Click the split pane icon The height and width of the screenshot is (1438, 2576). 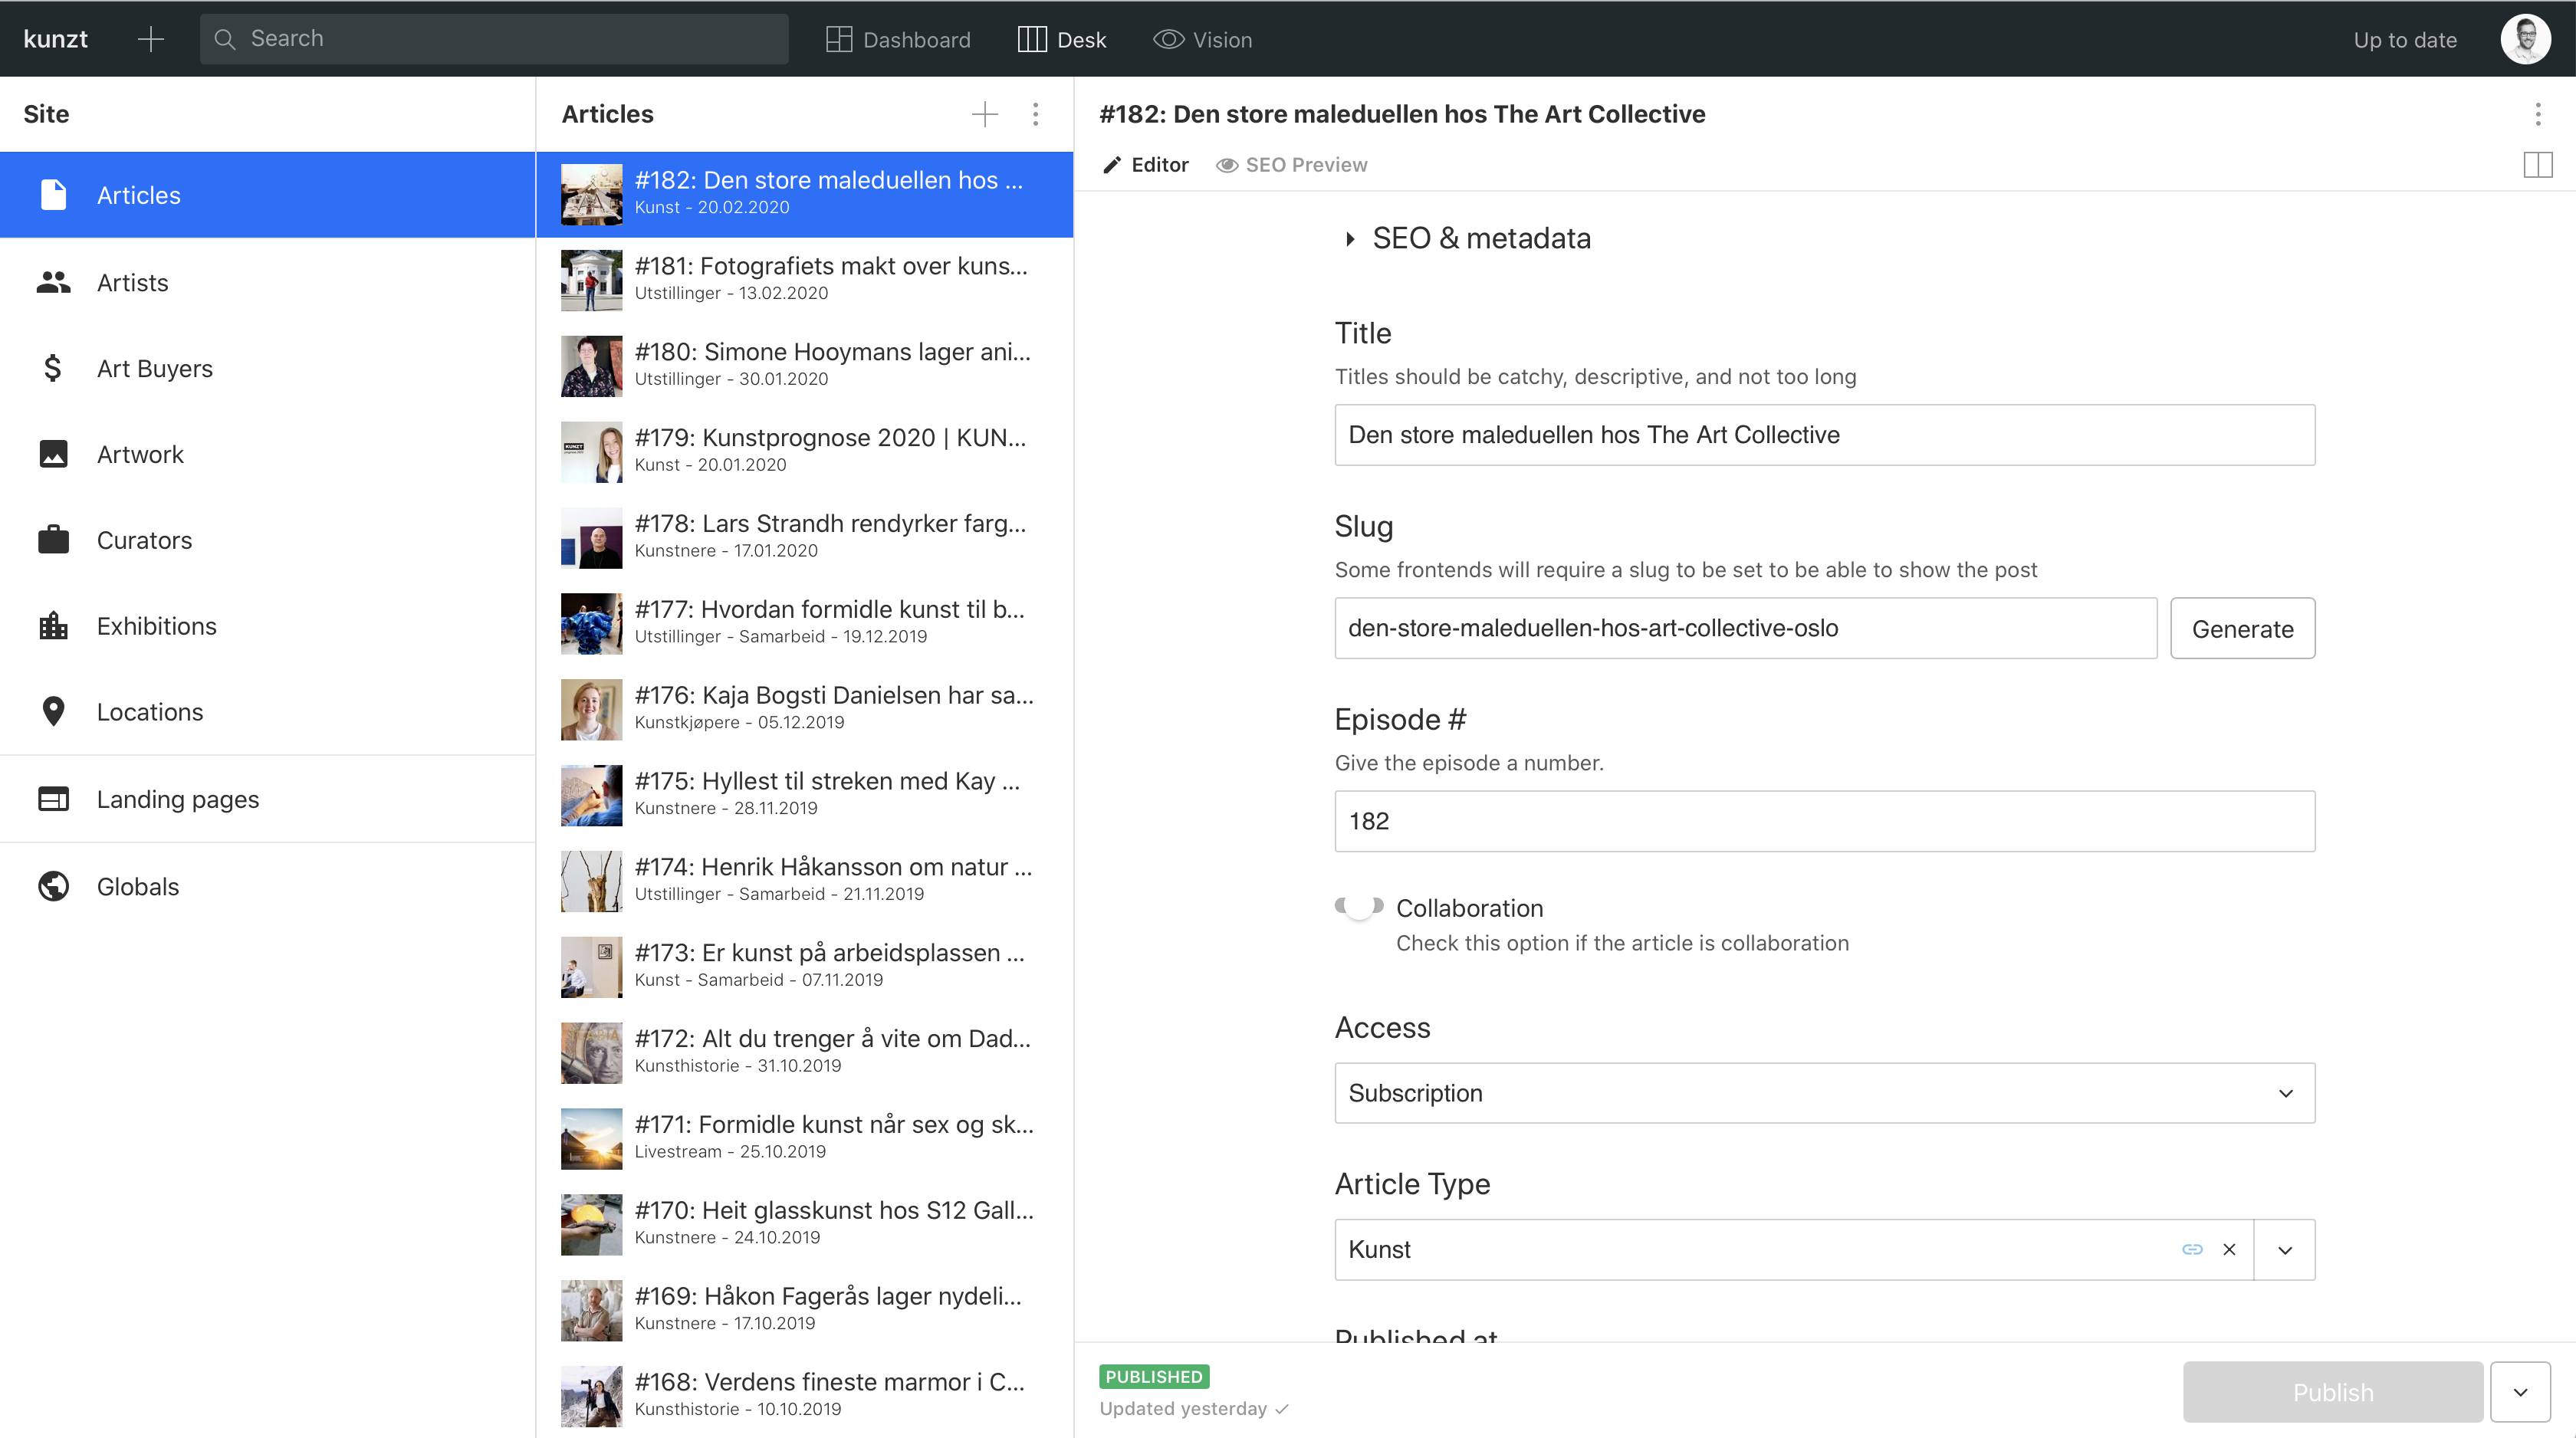pyautogui.click(x=2537, y=165)
